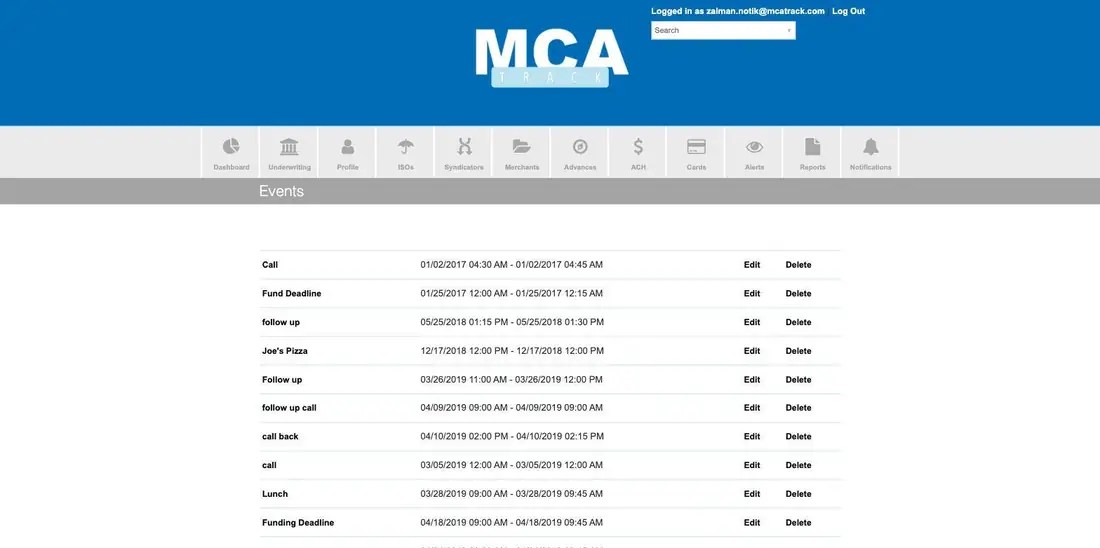The width and height of the screenshot is (1100, 548).
Task: Go to Profile person icon
Action: [347, 147]
